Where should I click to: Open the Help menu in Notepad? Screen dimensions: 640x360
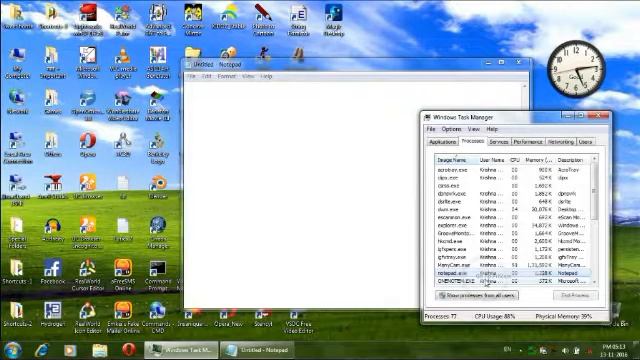tap(266, 76)
